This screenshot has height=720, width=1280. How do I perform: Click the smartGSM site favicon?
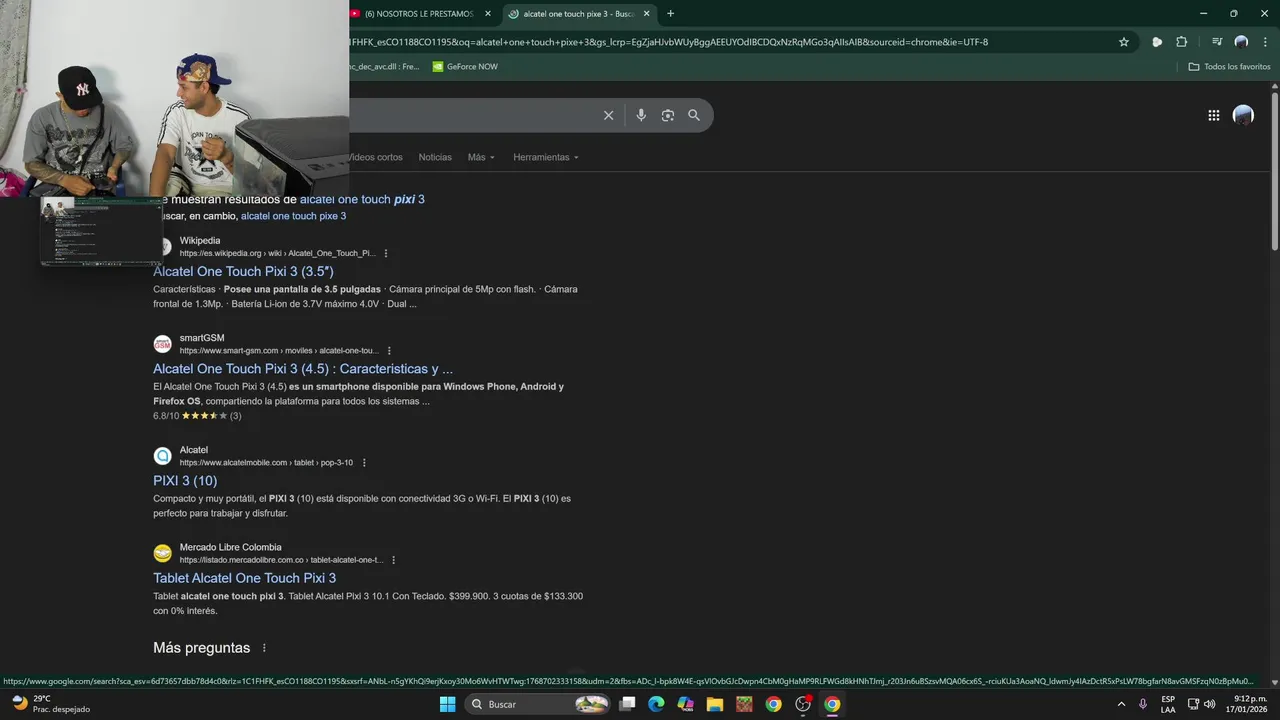162,344
